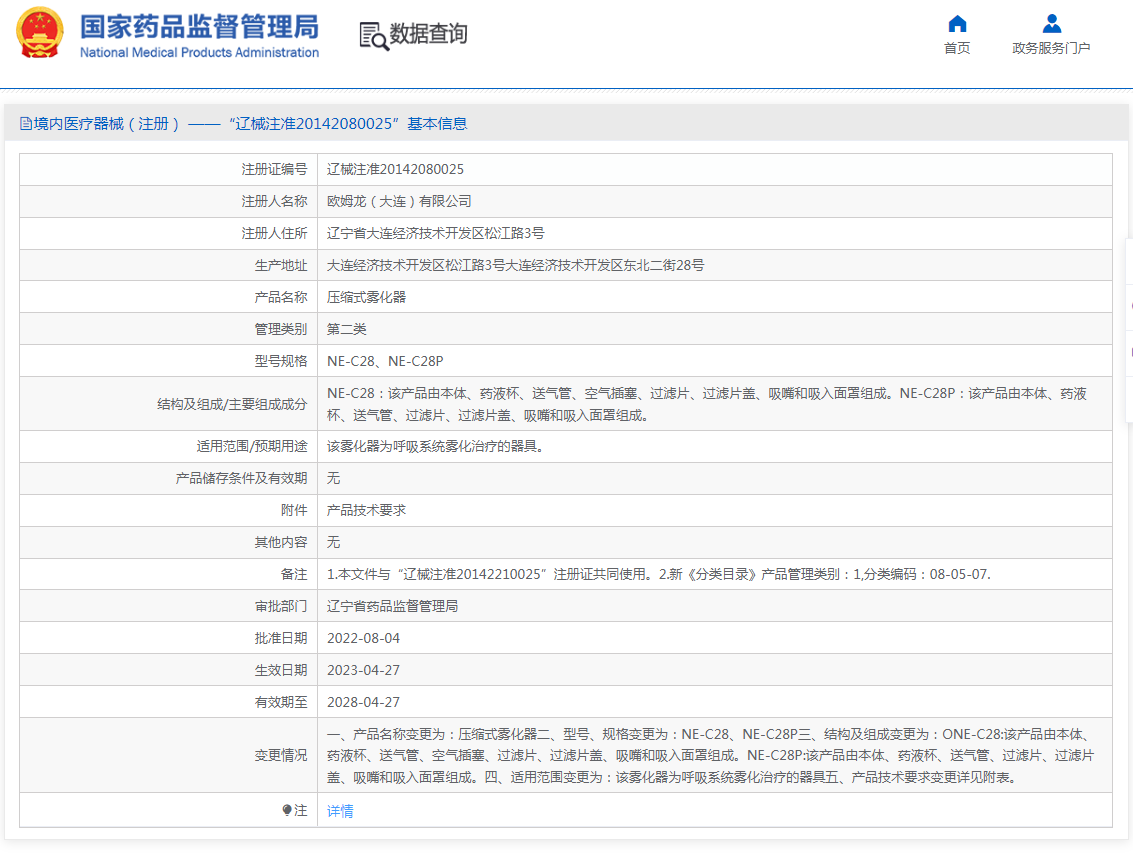
Task: Click the 适用范围/预期用途 row label
Action: (251, 446)
